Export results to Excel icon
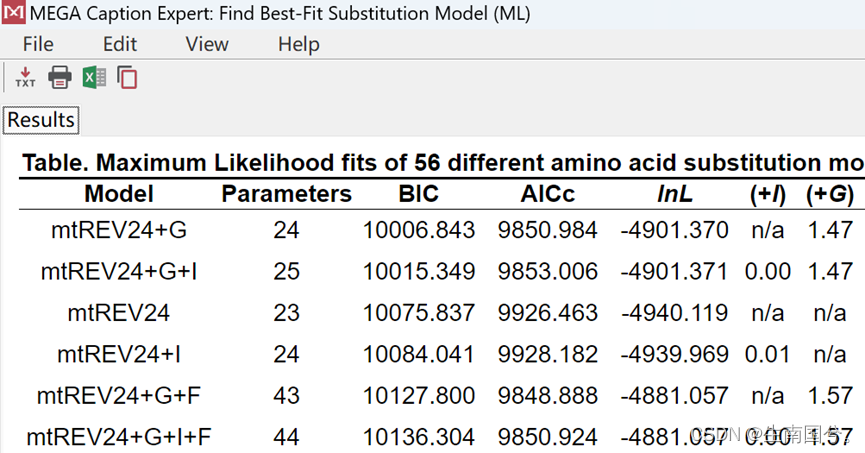The height and width of the screenshot is (453, 865). [94, 77]
